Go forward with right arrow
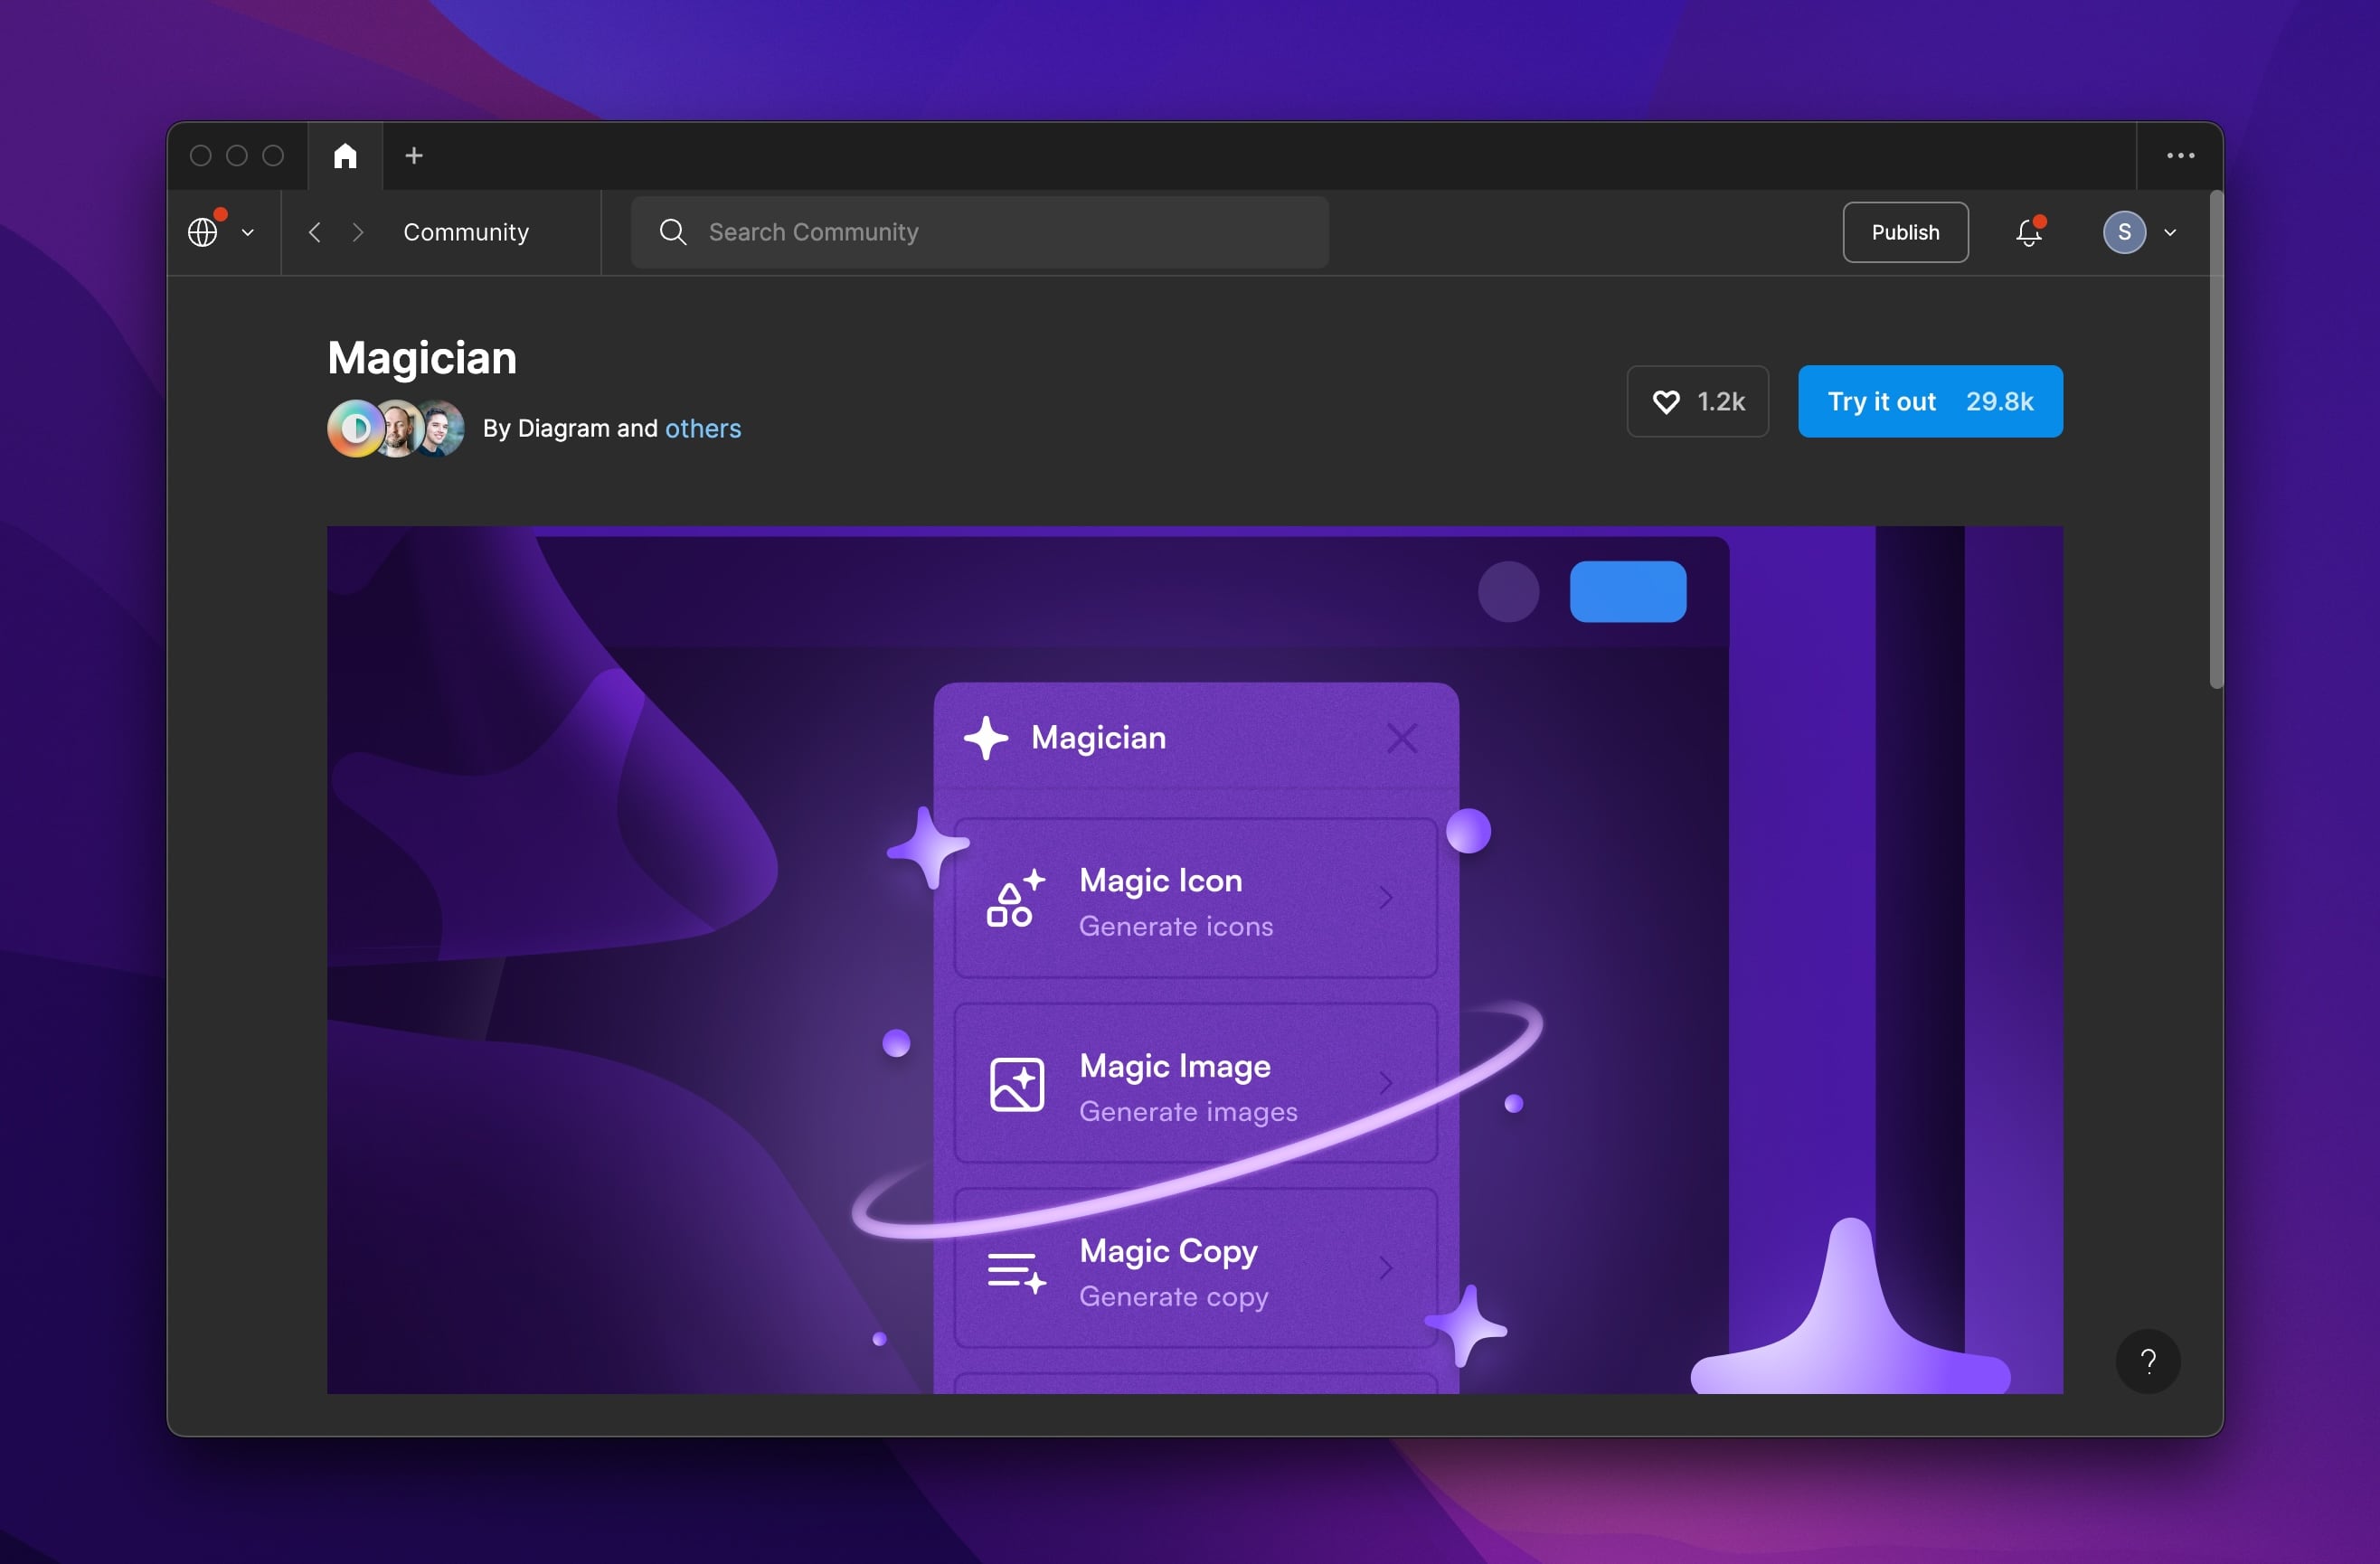This screenshot has width=2380, height=1564. tap(358, 232)
